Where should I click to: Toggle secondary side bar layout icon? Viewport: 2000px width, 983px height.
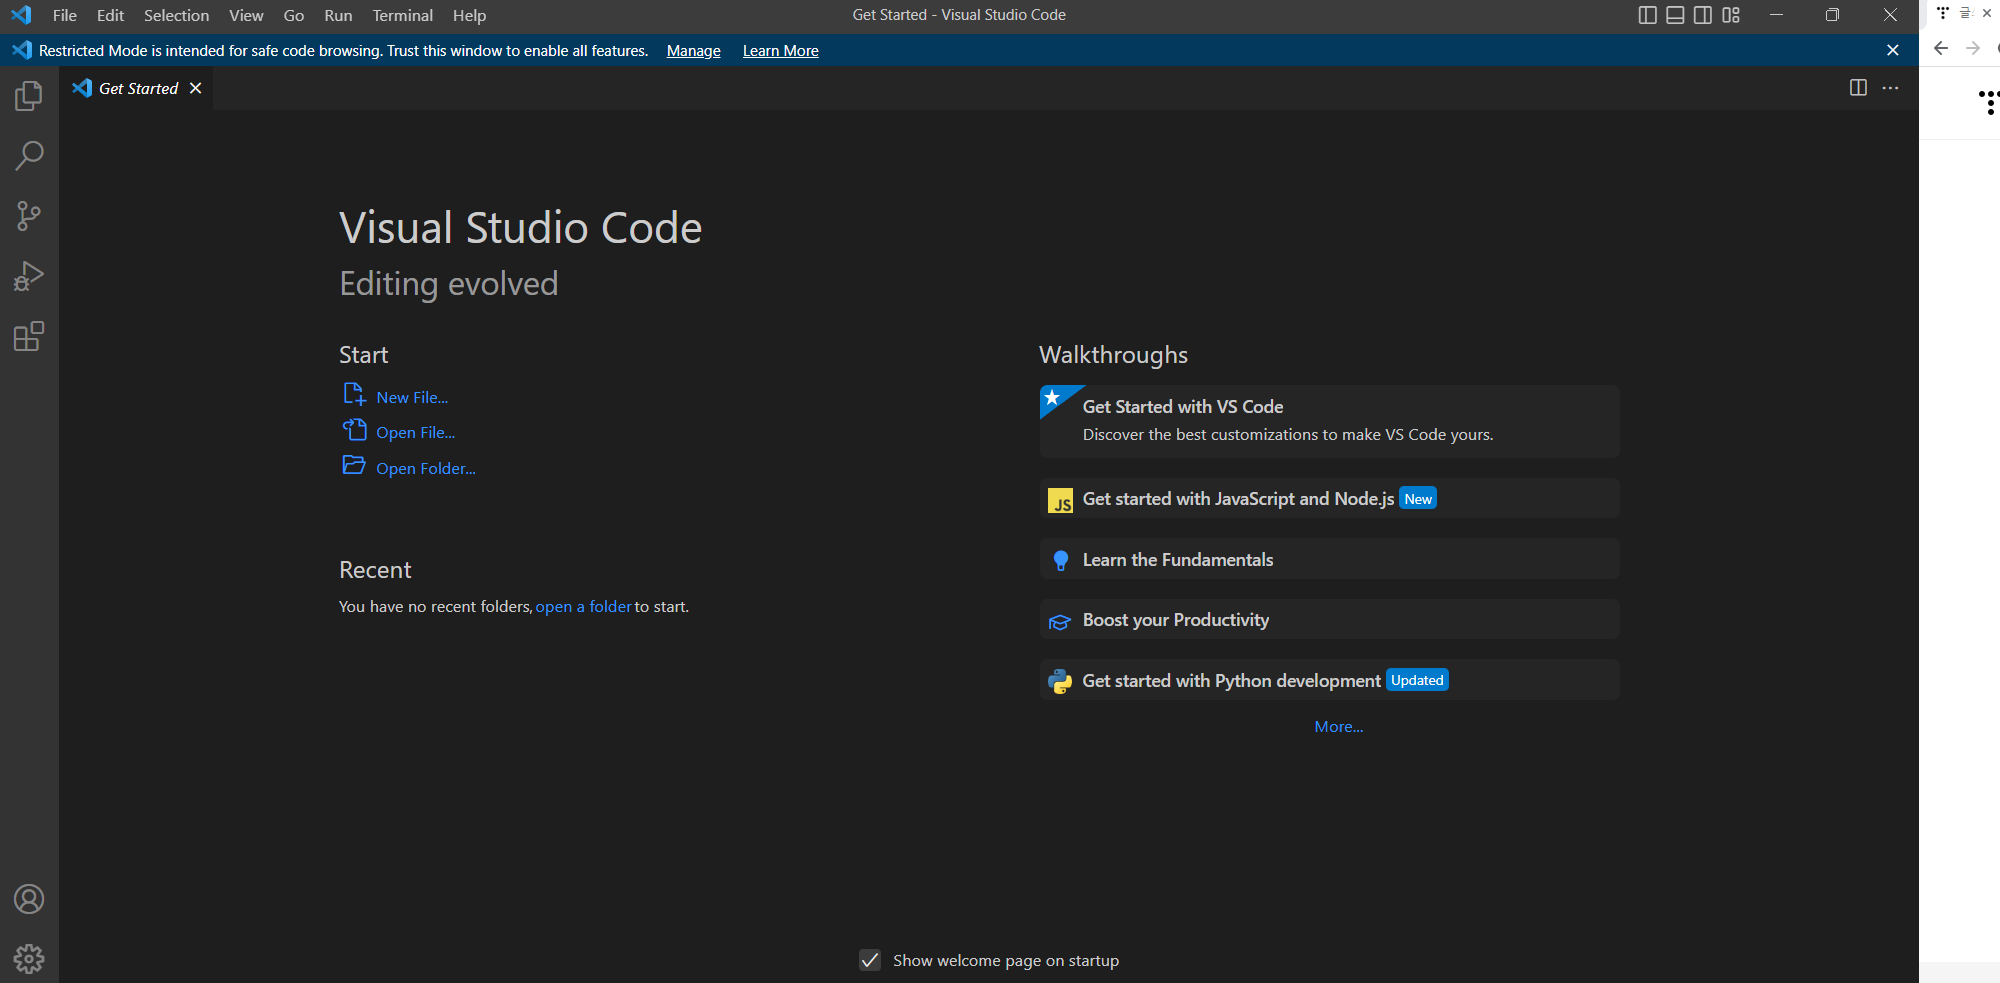1703,15
